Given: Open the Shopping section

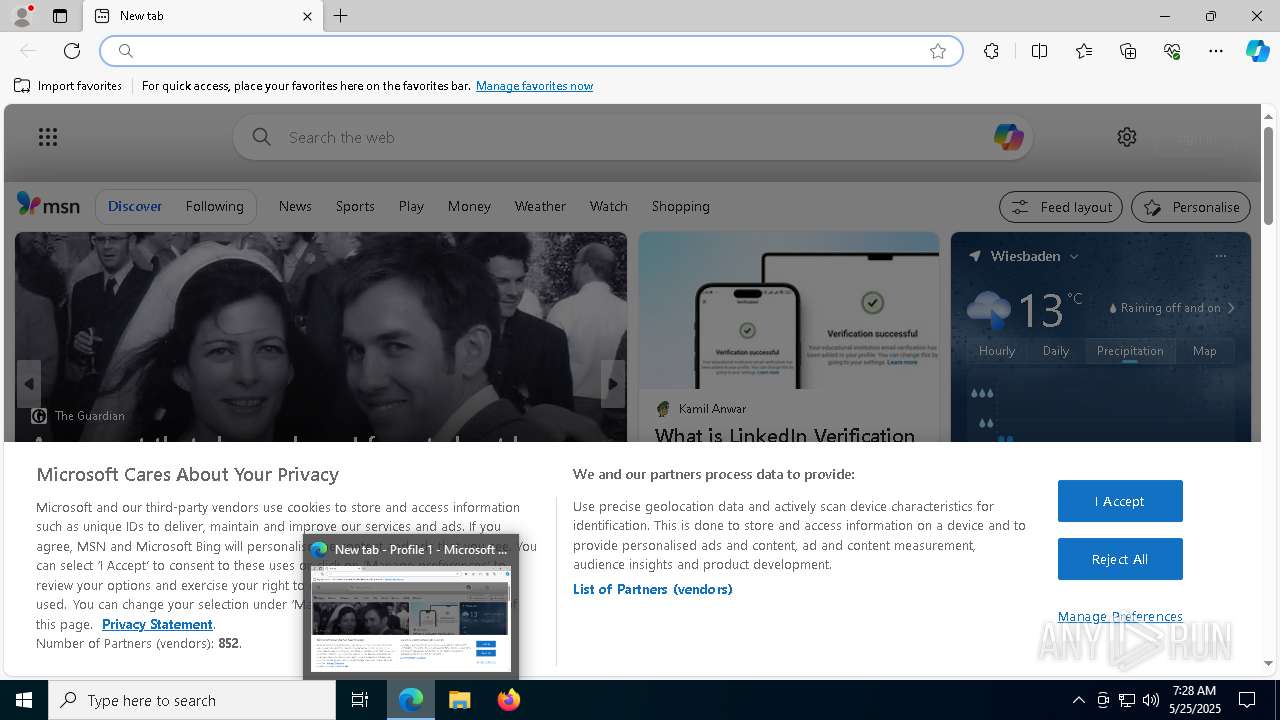Looking at the screenshot, I should pyautogui.click(x=680, y=206).
